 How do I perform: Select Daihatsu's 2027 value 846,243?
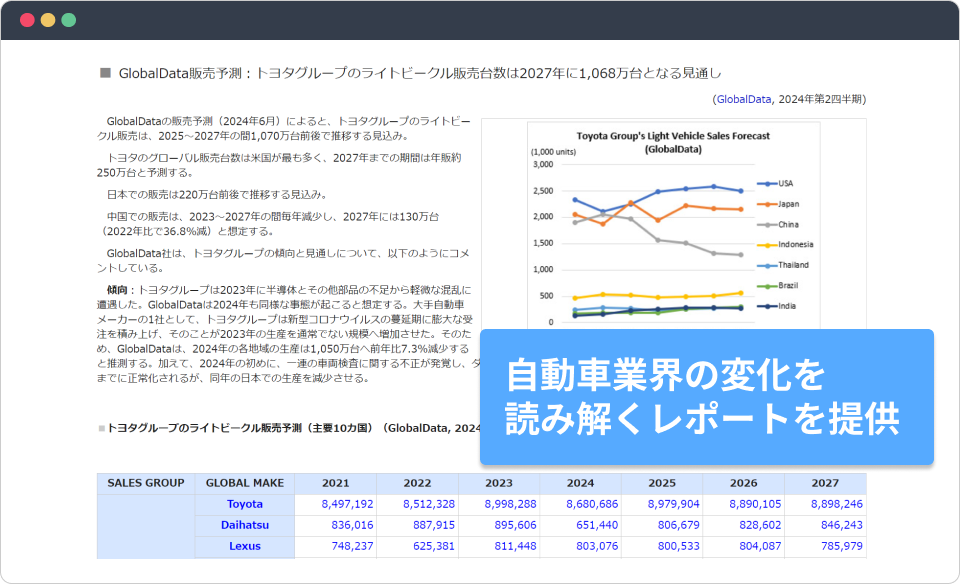[x=842, y=525]
